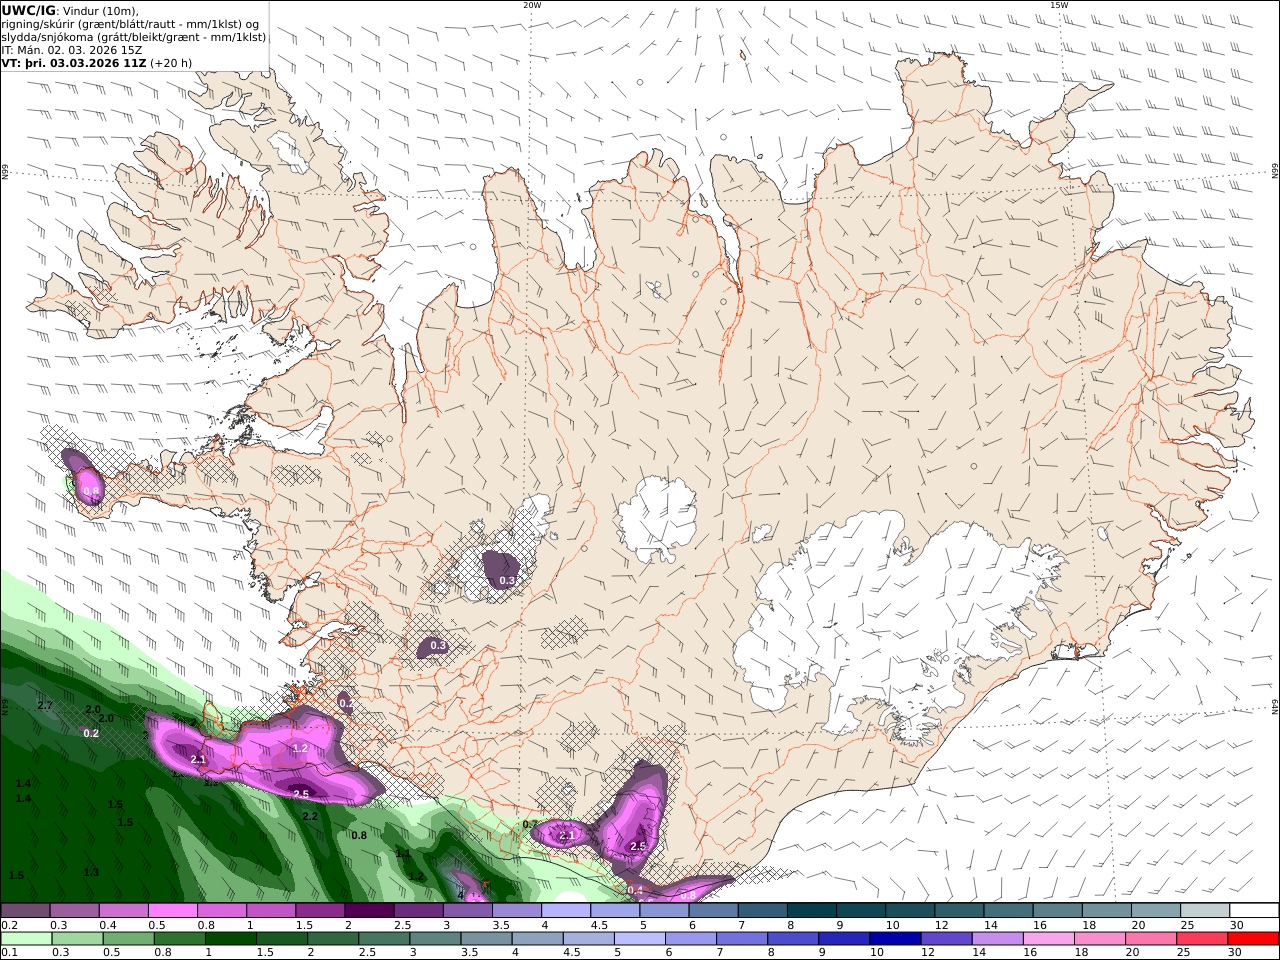
Task: Click the dark green swatch between rain 1 and 1.5
Action: click(x=231, y=939)
